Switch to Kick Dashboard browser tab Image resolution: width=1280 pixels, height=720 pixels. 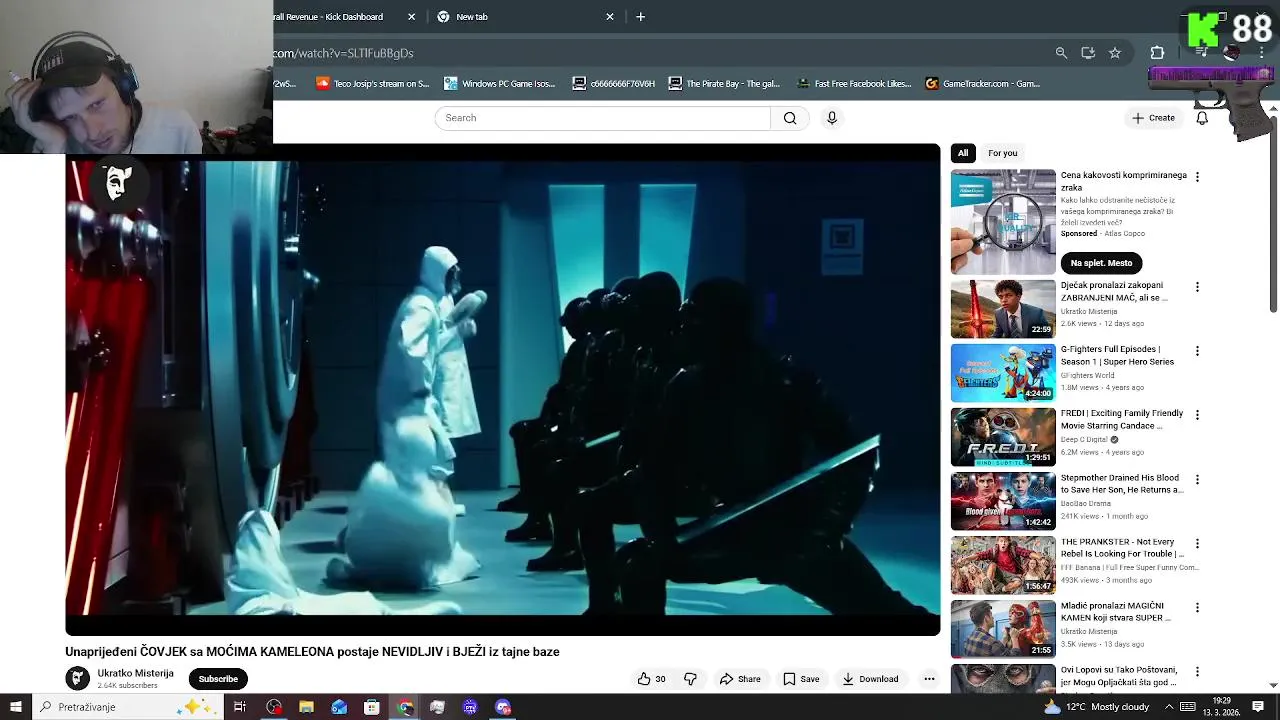point(335,17)
